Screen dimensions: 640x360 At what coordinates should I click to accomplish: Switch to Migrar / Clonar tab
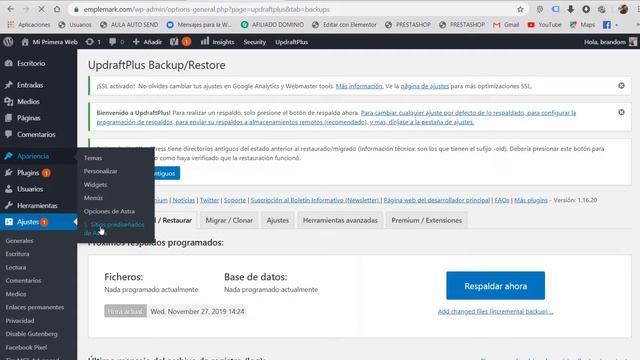point(229,220)
